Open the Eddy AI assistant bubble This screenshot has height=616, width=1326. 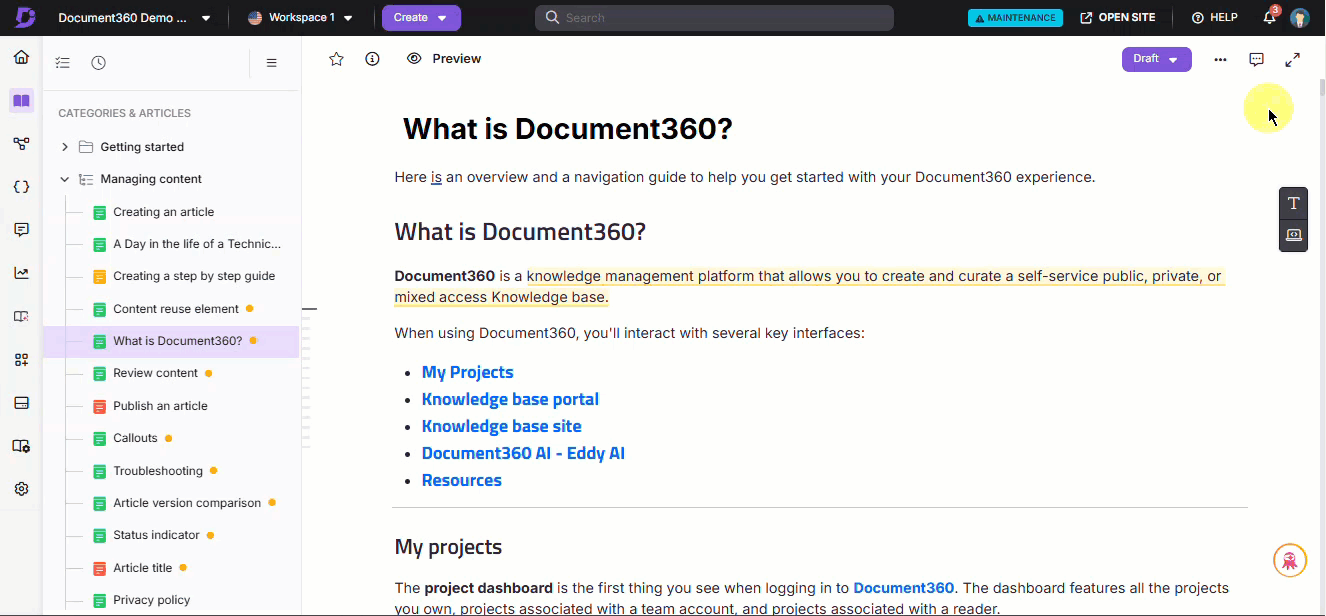pos(1289,560)
